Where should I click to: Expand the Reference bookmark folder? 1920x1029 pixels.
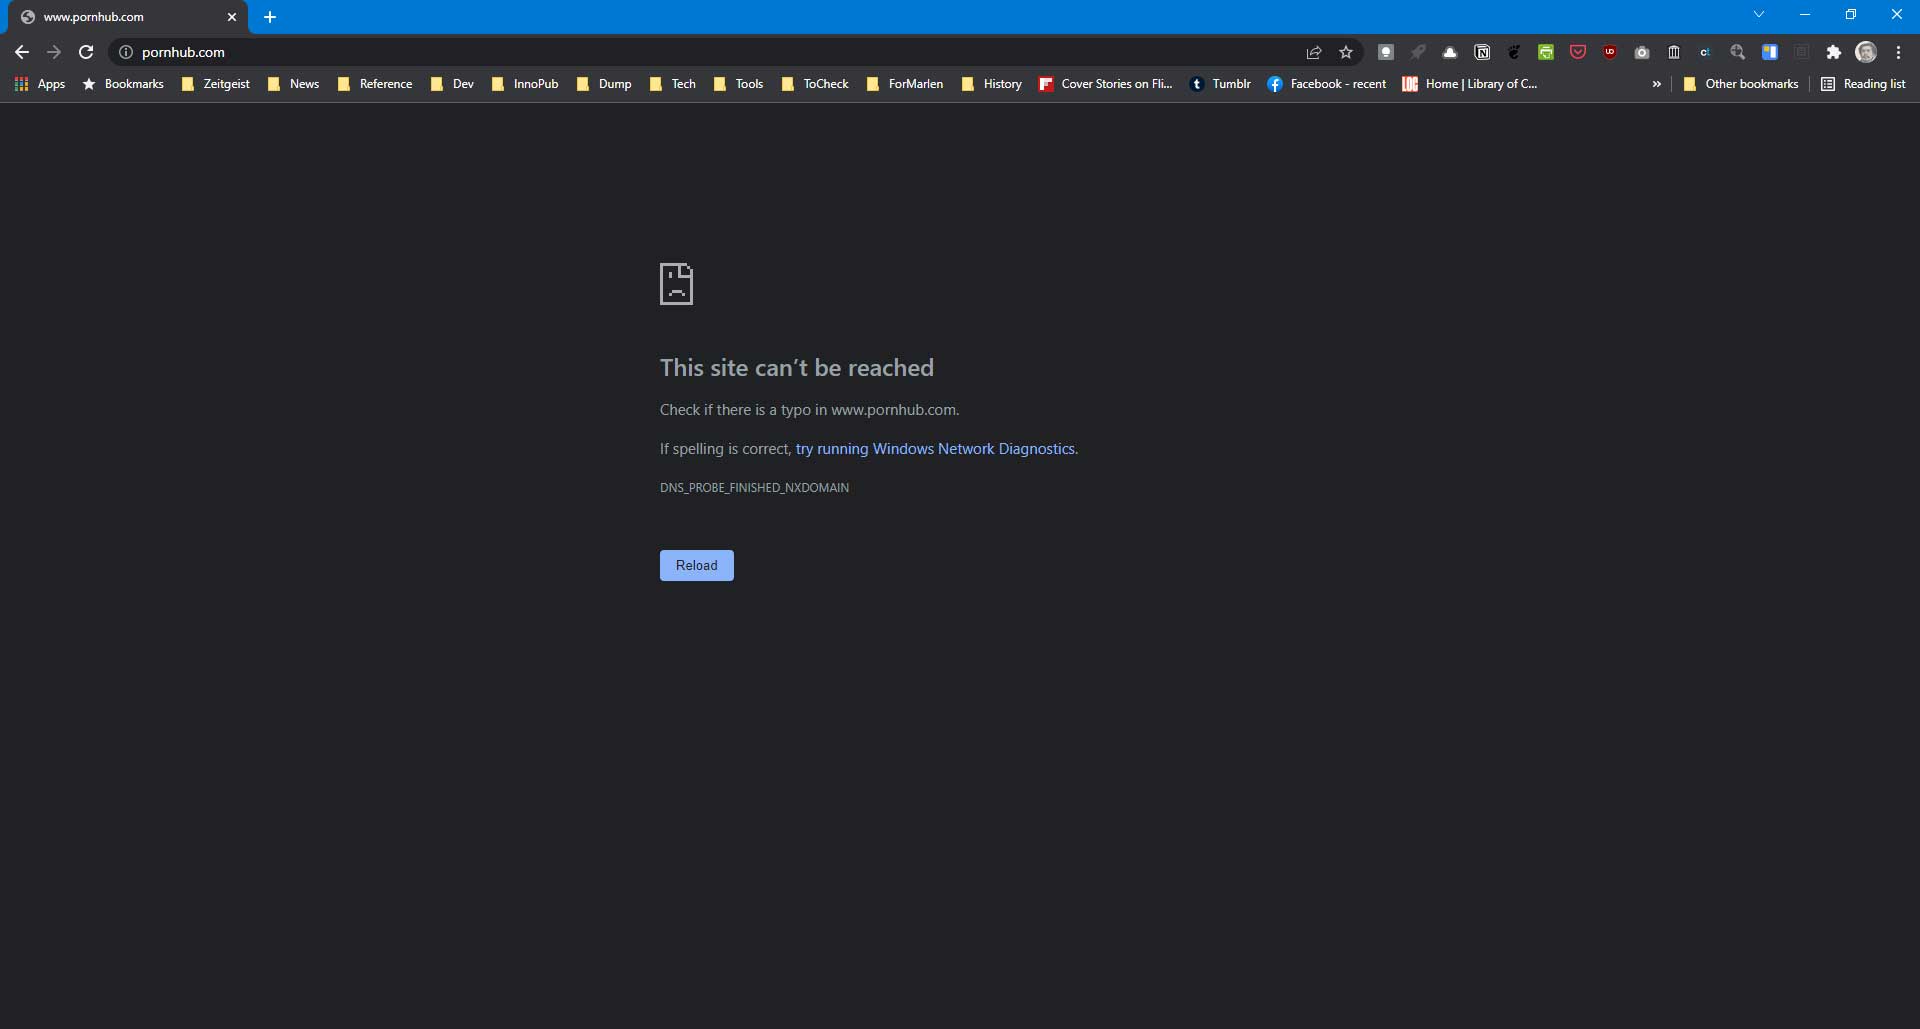point(375,84)
